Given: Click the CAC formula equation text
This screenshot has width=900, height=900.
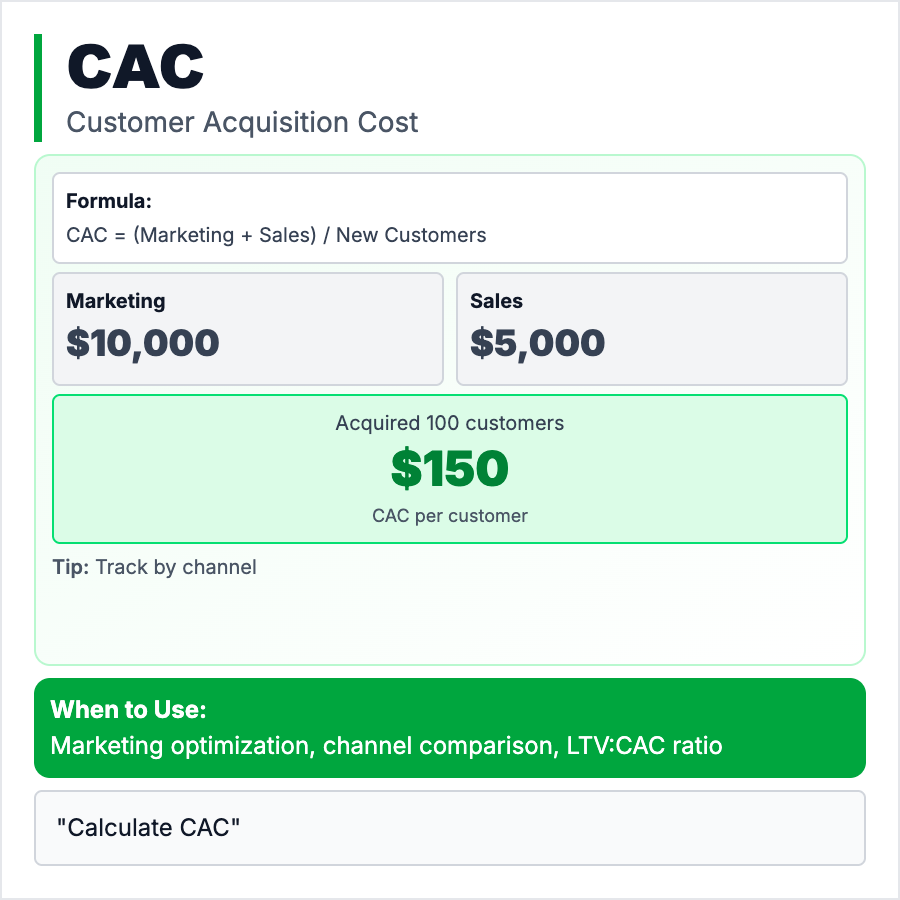Looking at the screenshot, I should tap(276, 236).
